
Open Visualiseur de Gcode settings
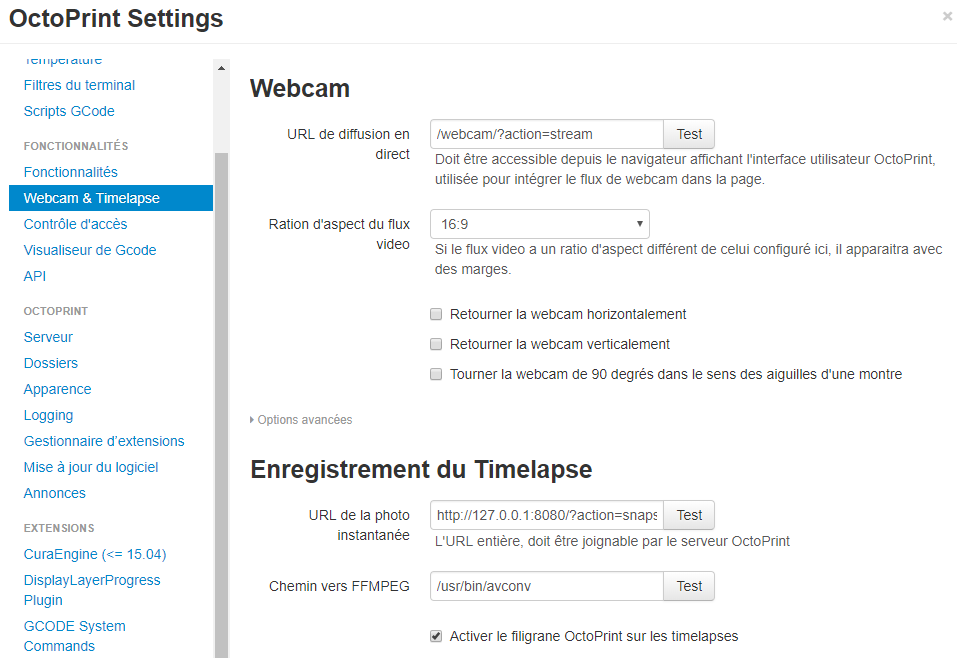(x=90, y=250)
